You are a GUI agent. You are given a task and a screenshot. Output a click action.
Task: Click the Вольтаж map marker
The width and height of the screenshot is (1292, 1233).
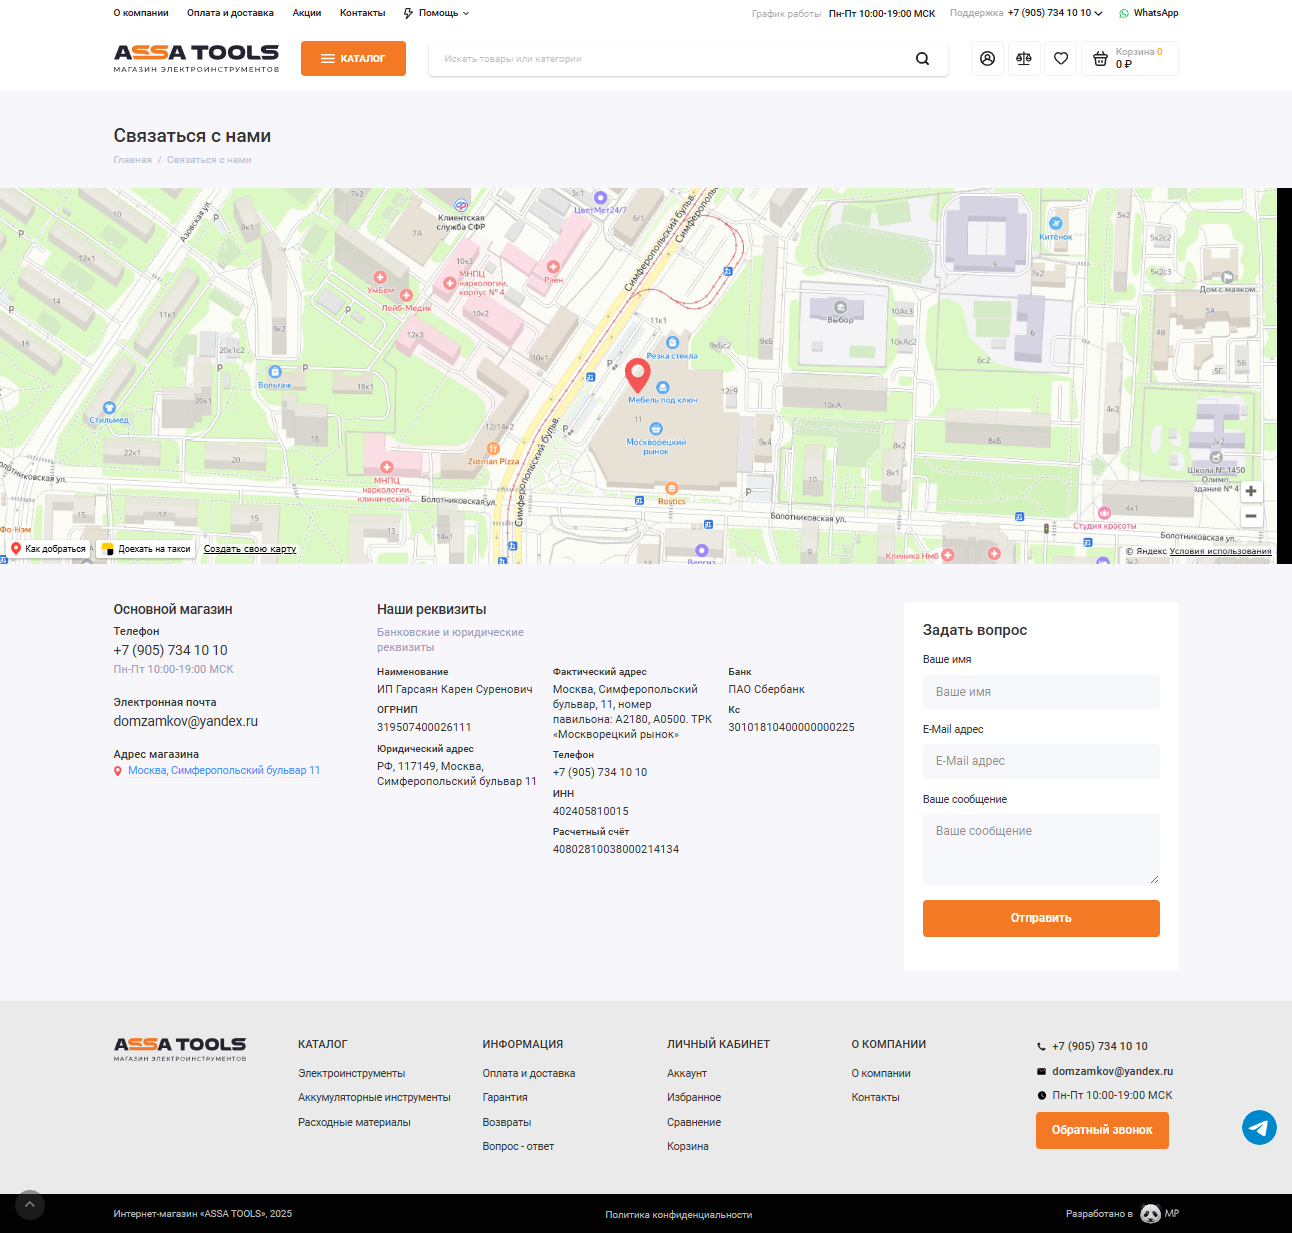(275, 372)
